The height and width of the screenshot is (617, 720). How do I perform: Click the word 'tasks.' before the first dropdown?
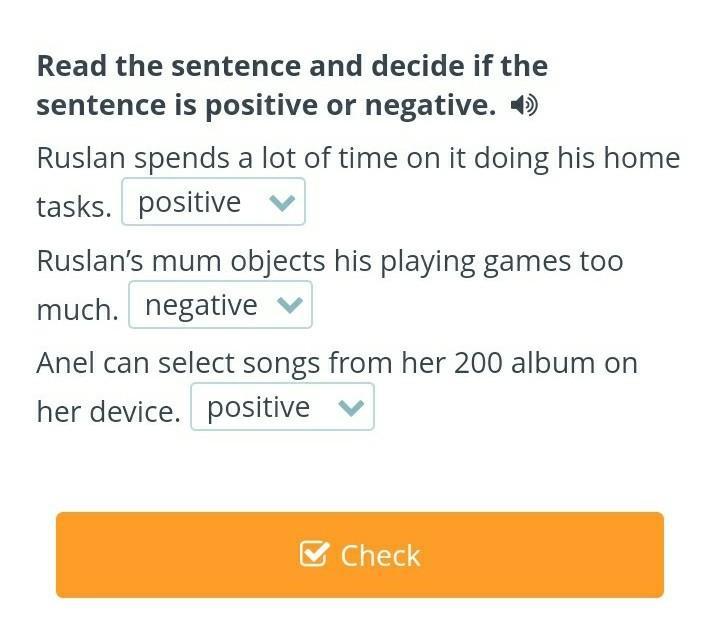pos(74,207)
